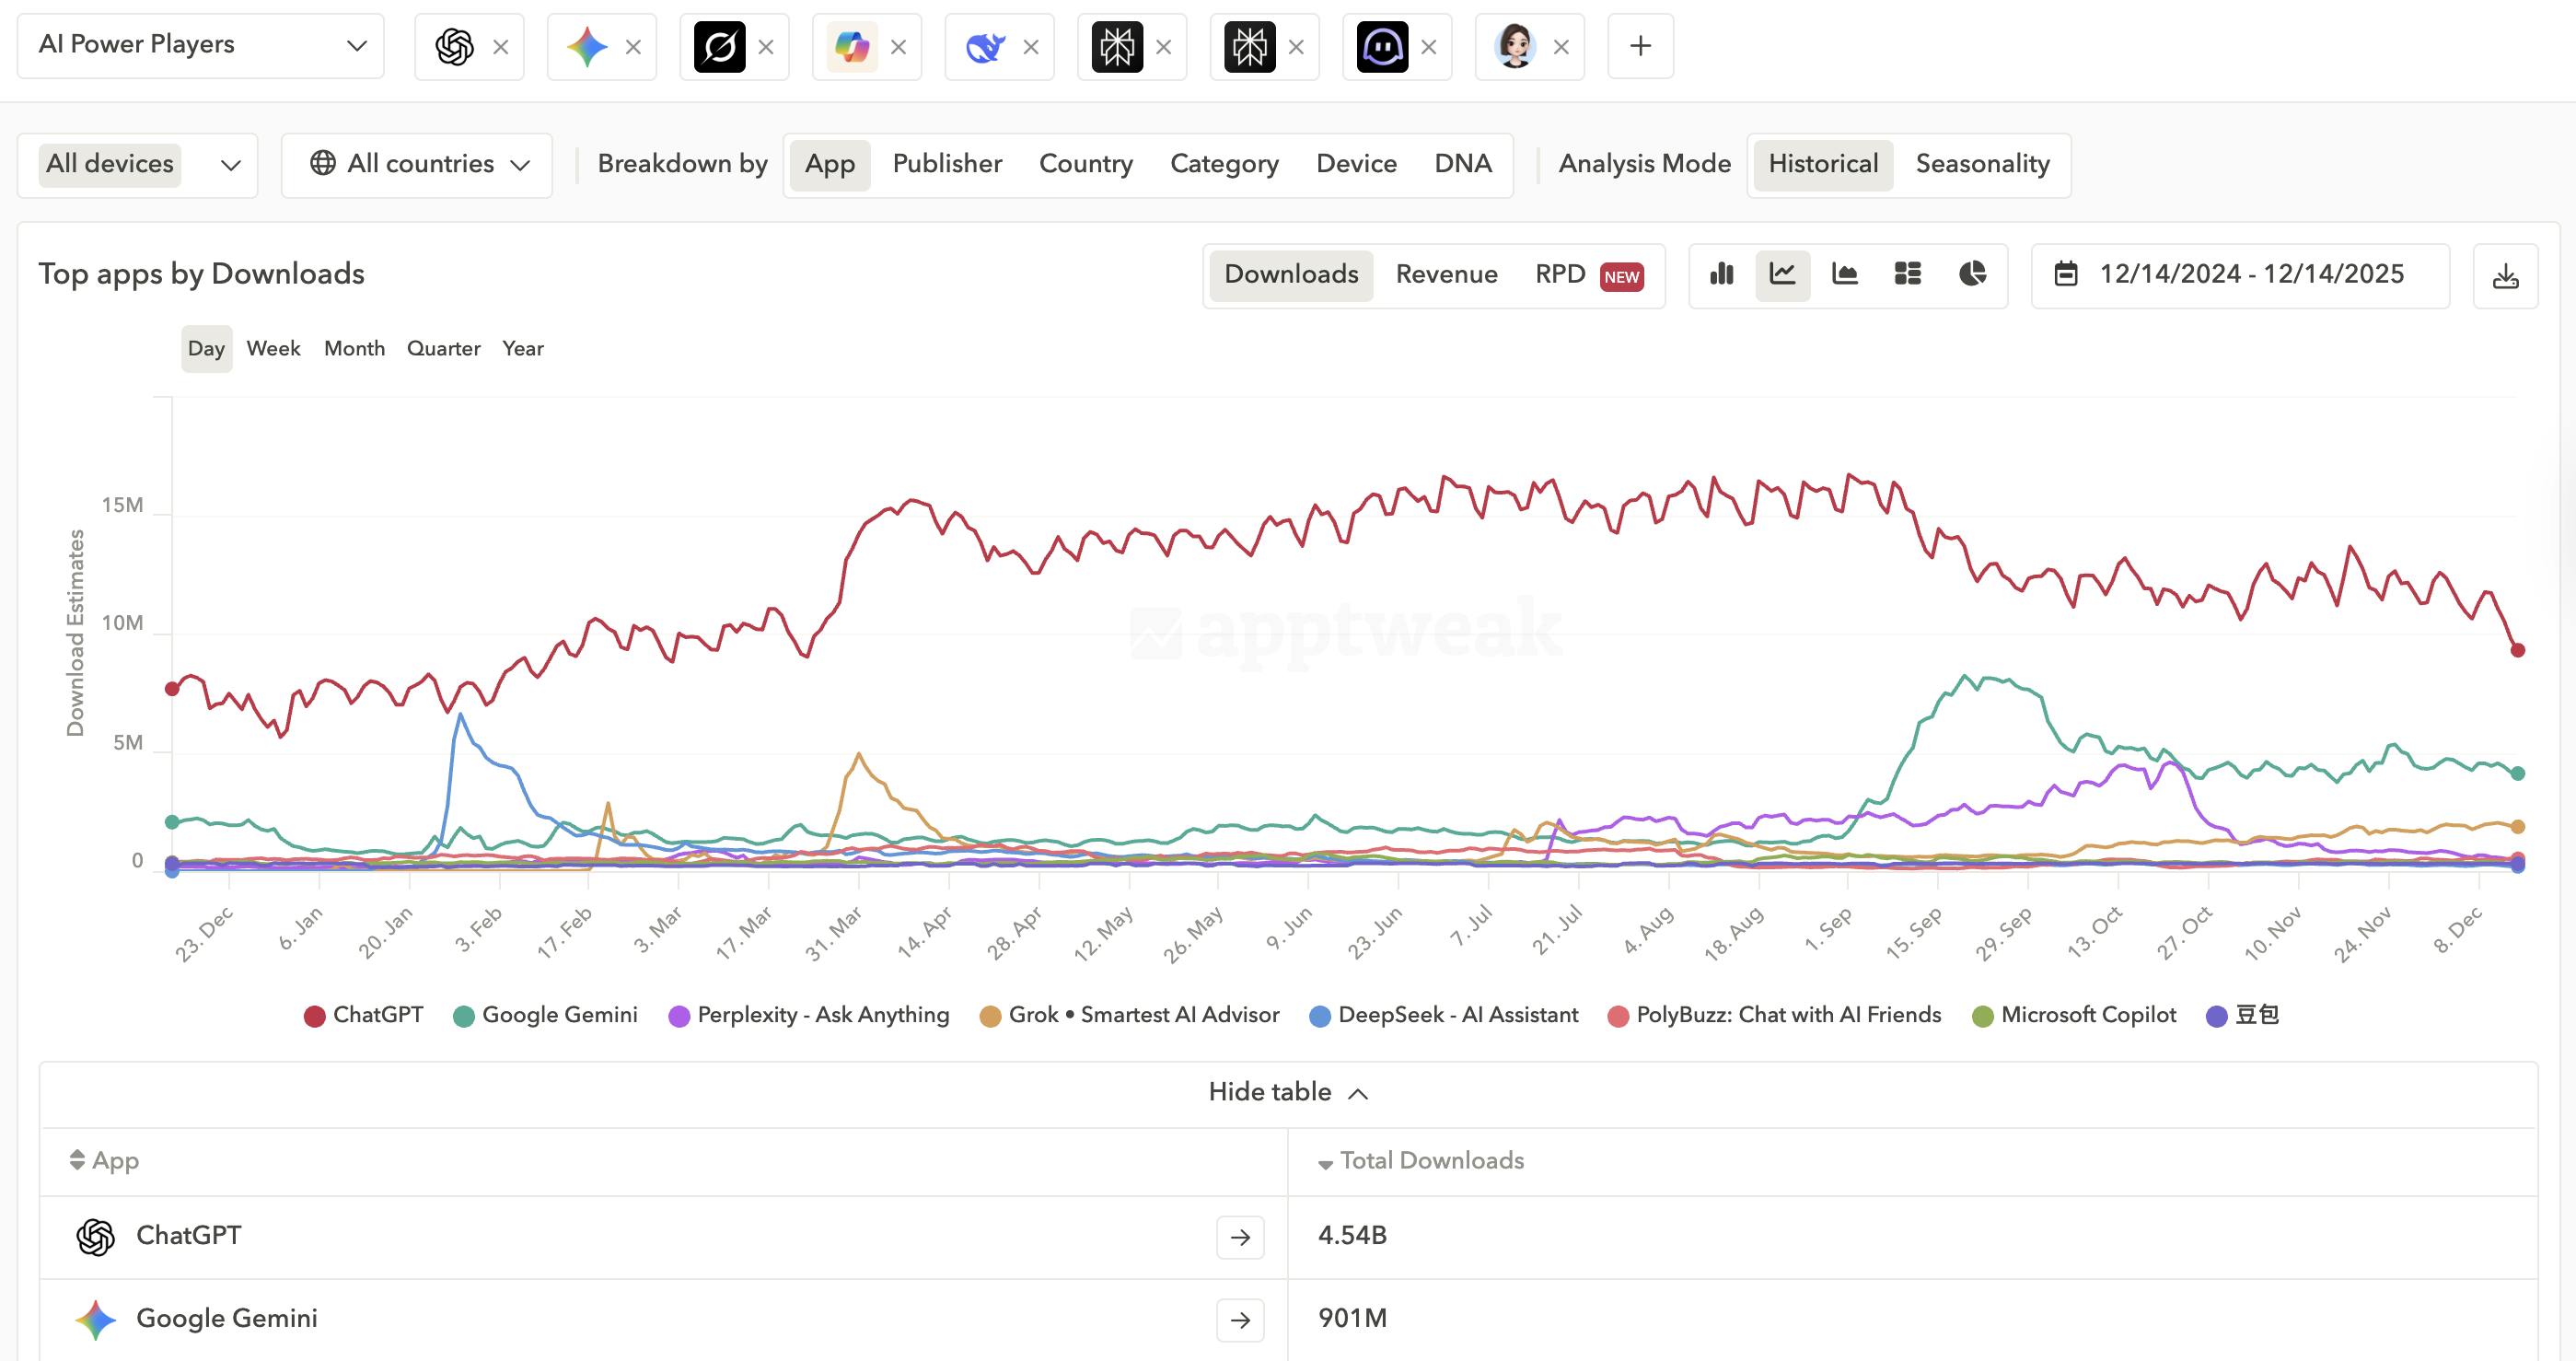
Task: Open the ChatGPT app detail arrow in table
Action: tap(1240, 1237)
